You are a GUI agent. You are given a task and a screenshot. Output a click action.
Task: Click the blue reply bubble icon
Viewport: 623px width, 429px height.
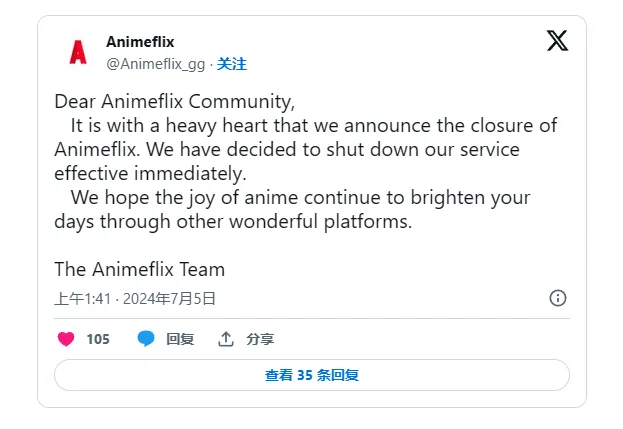coord(146,339)
